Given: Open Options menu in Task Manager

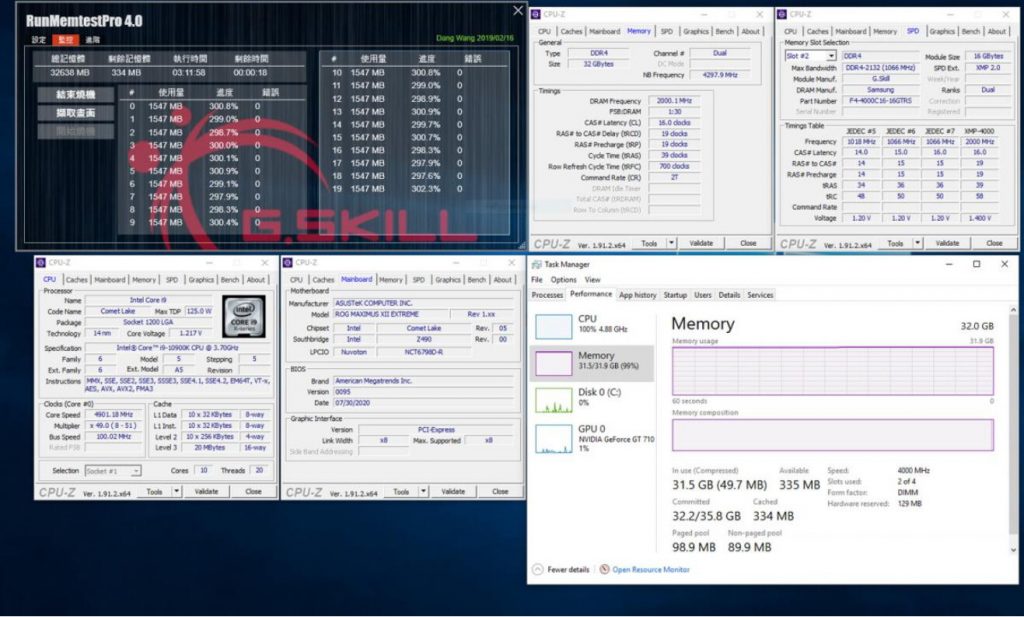Looking at the screenshot, I should point(563,279).
